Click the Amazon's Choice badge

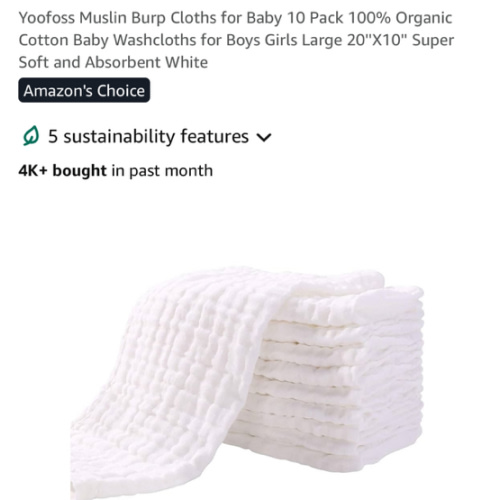84,90
